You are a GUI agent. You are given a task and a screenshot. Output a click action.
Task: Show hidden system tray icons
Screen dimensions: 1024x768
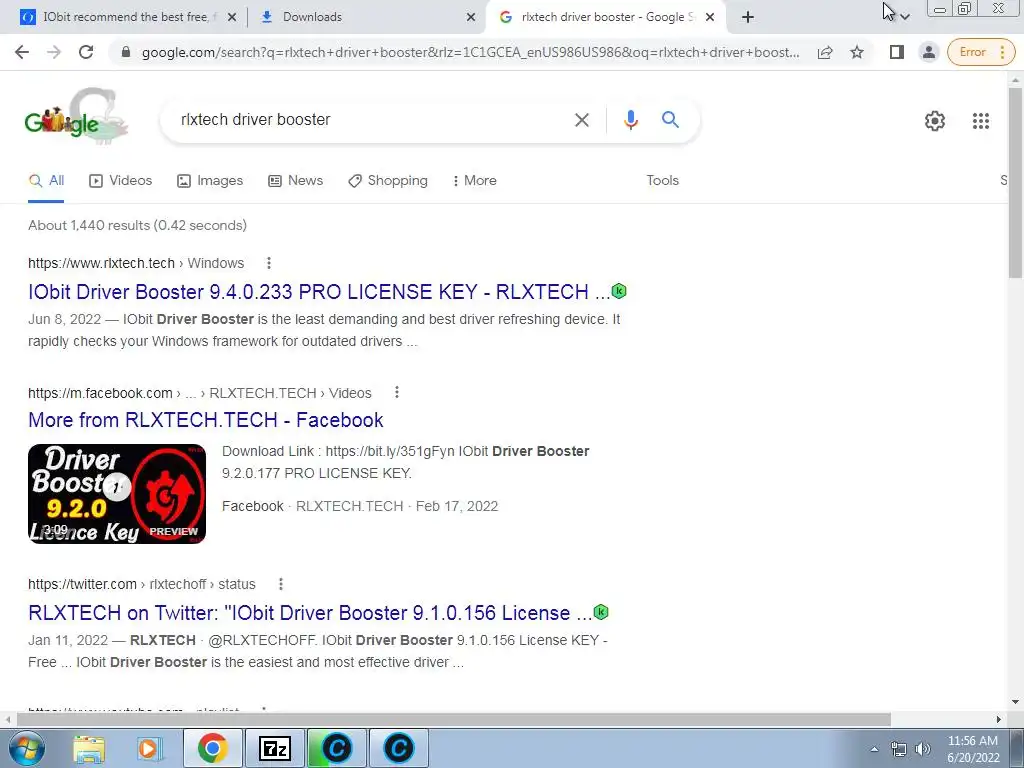pos(874,749)
